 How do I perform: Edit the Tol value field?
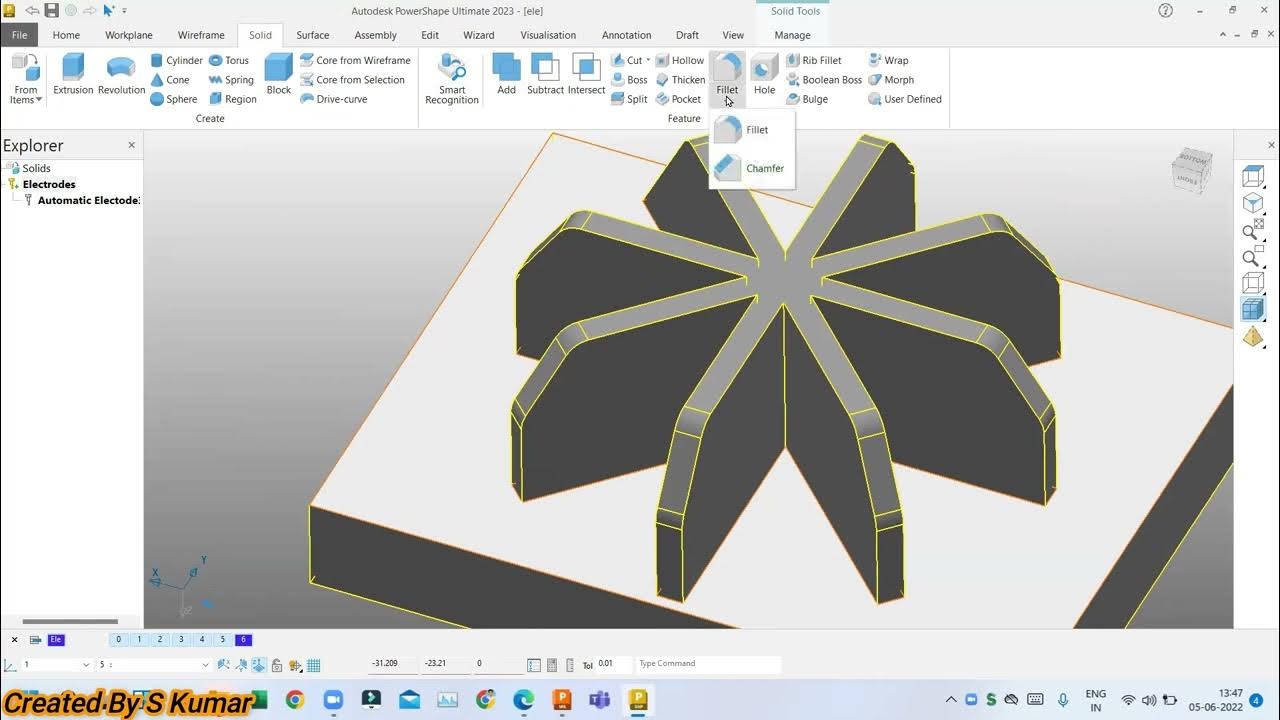coord(613,664)
